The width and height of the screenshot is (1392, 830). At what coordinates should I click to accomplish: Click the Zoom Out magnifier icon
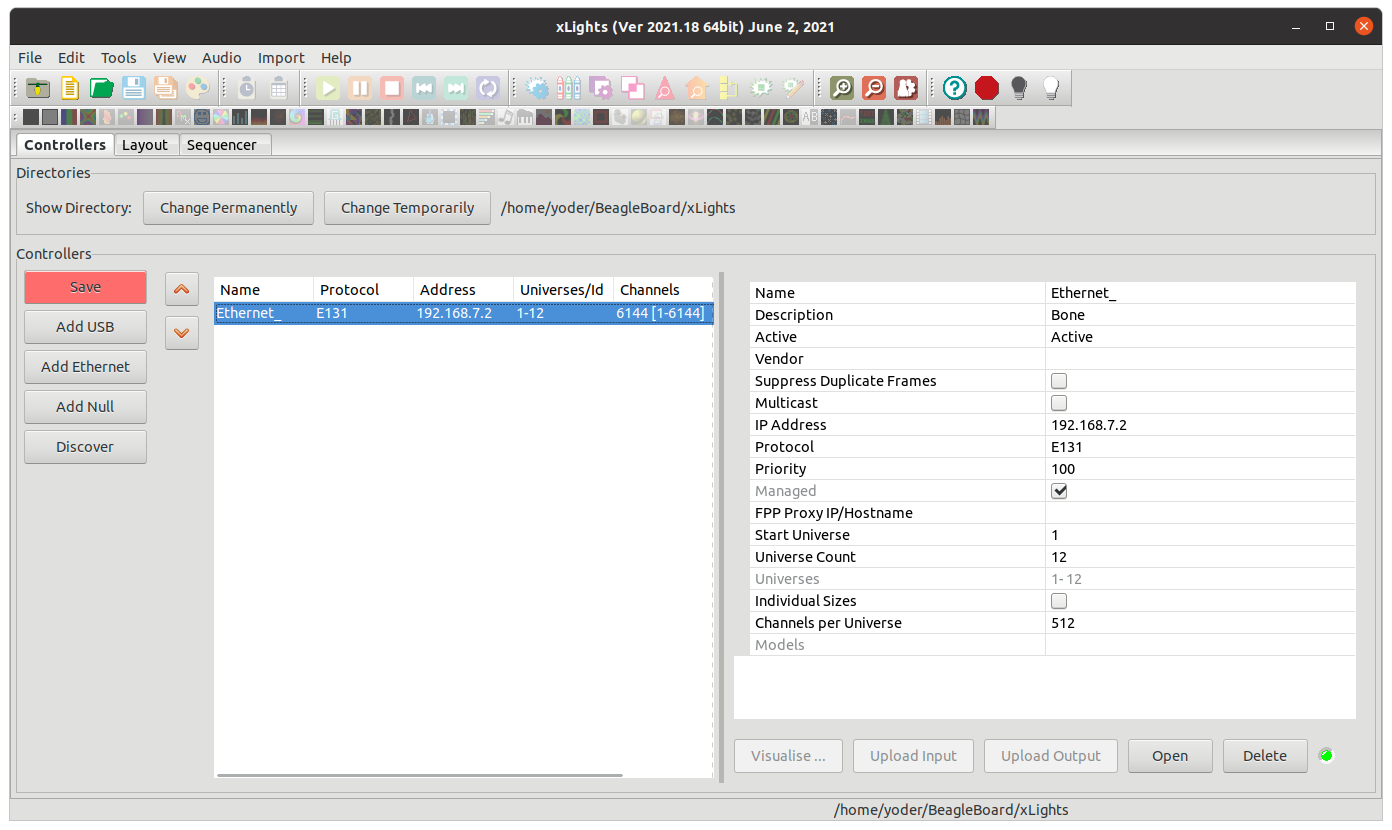(x=874, y=88)
